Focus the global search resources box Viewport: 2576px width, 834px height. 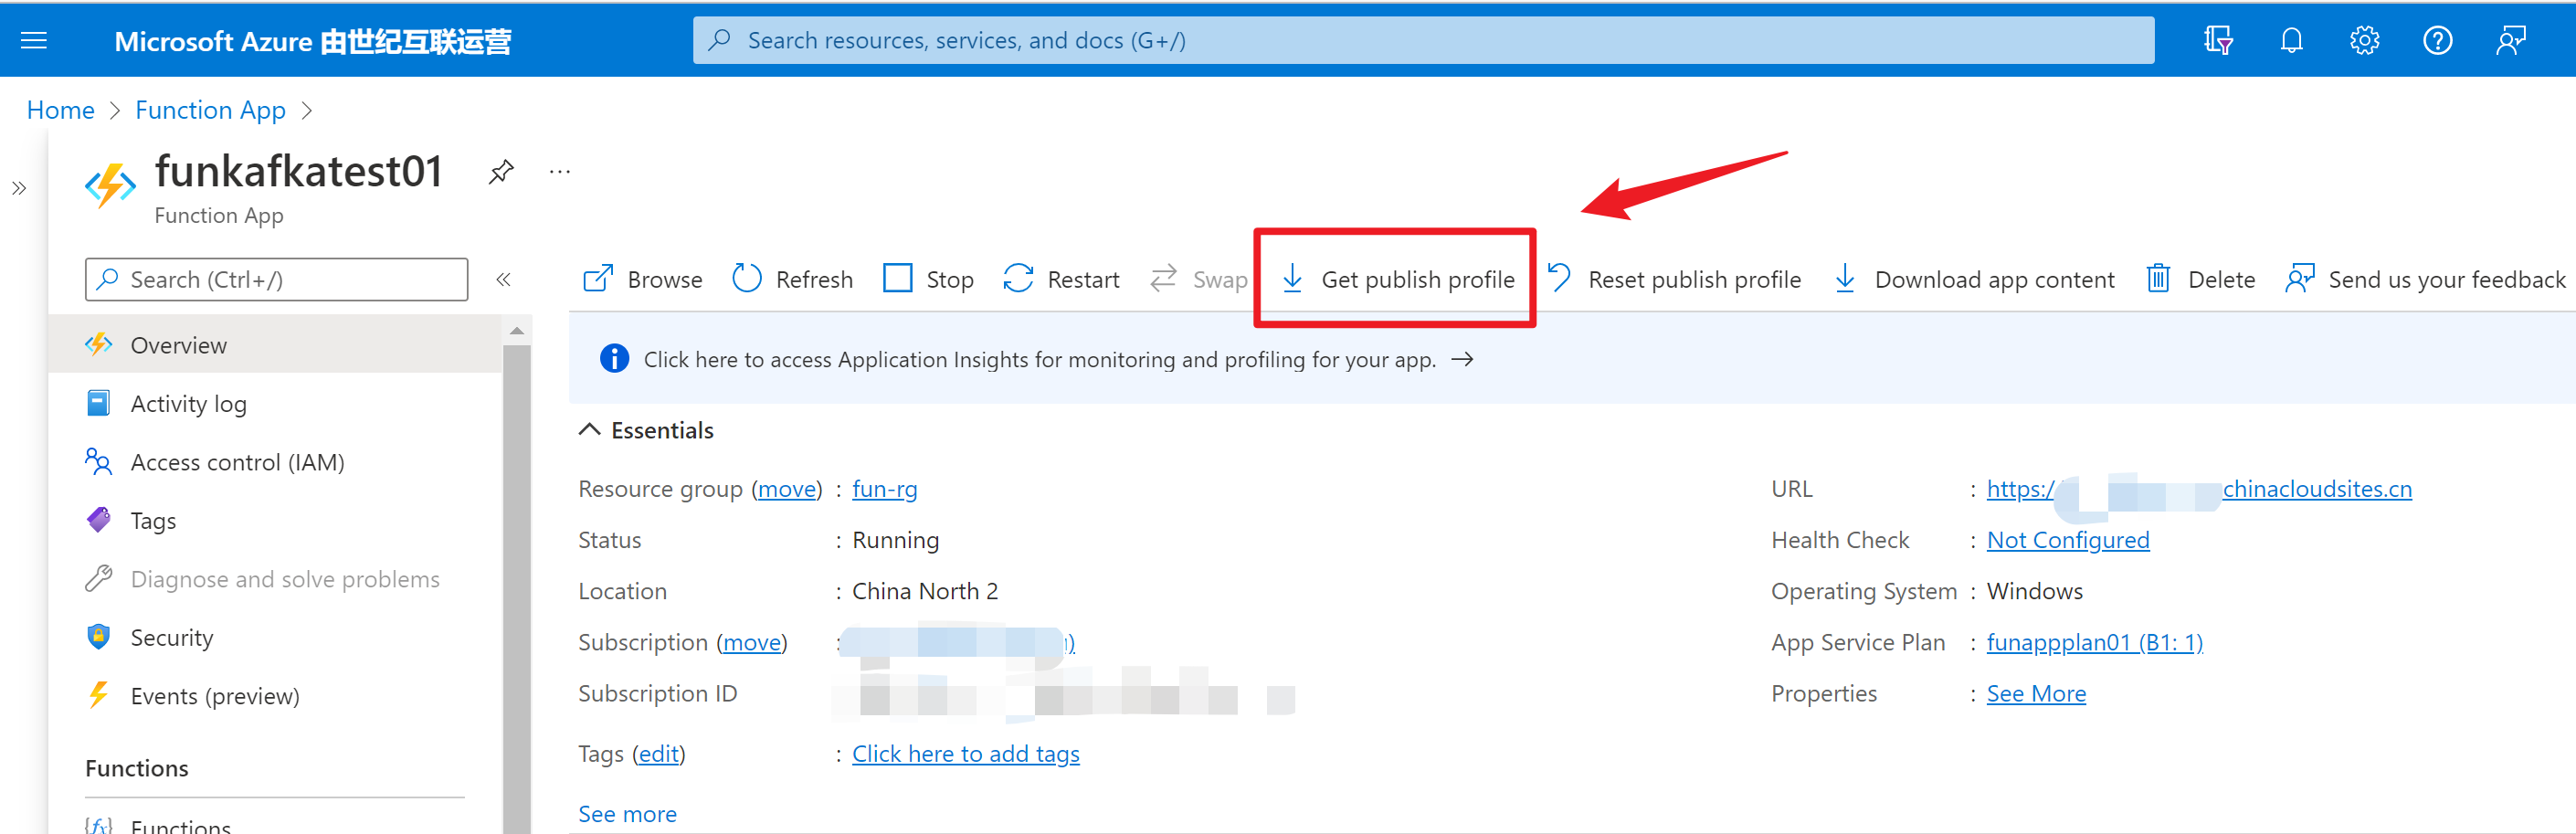[x=1422, y=40]
